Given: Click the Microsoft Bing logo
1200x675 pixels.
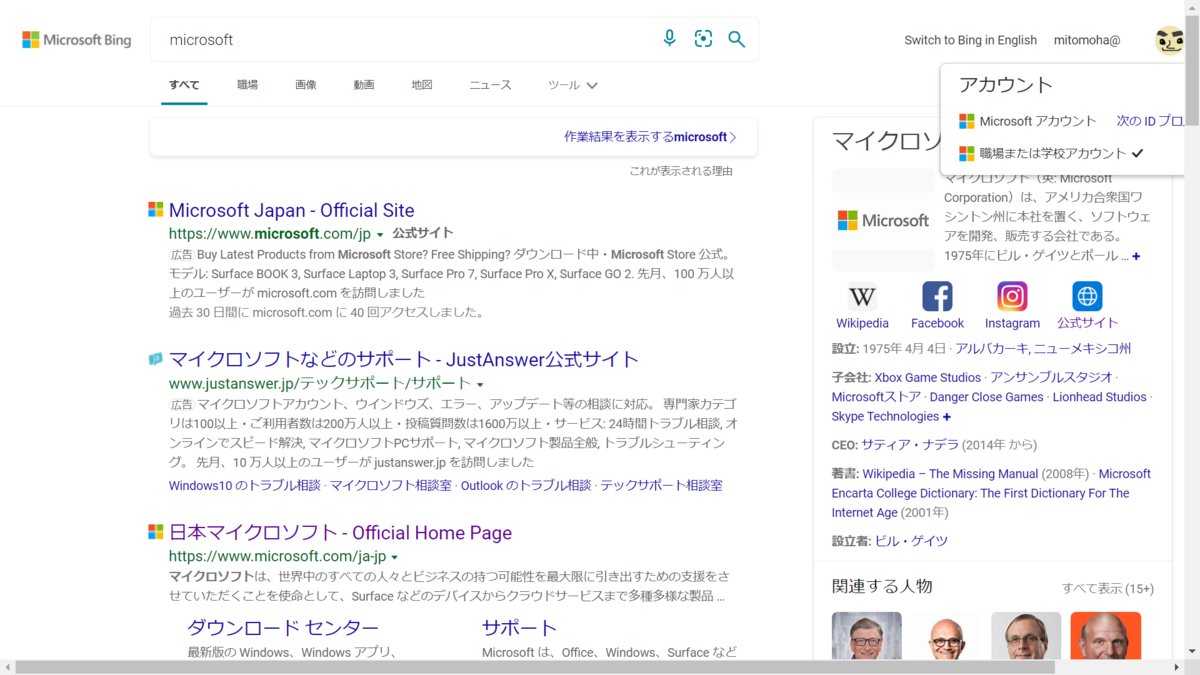Looking at the screenshot, I should pos(77,40).
